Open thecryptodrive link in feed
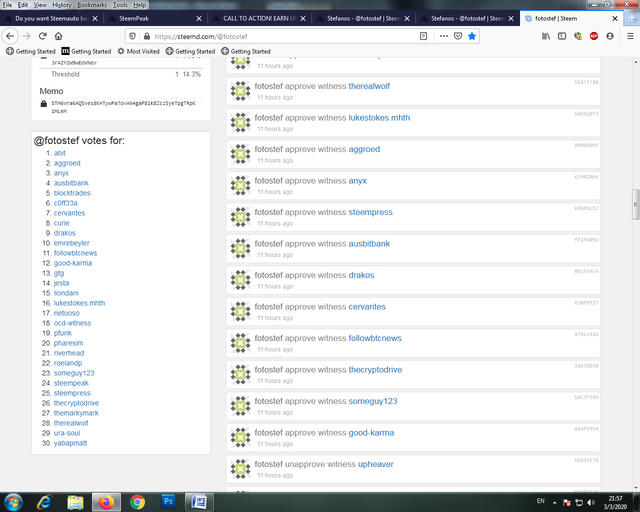 click(375, 370)
